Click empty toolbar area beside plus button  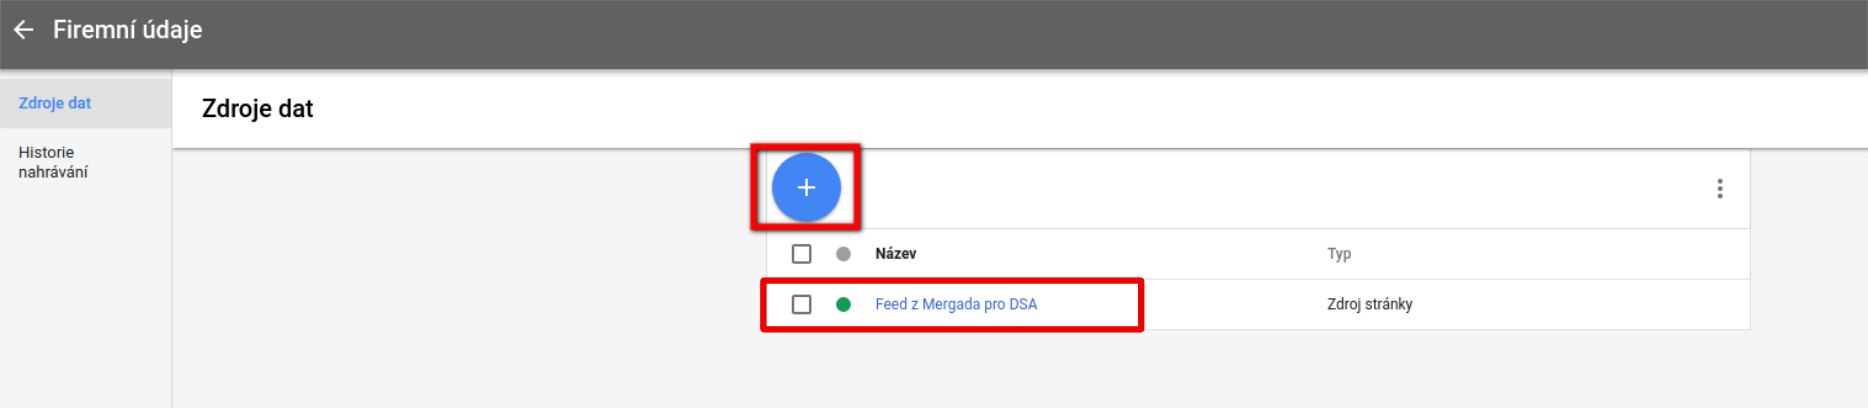pyautogui.click(x=1280, y=189)
